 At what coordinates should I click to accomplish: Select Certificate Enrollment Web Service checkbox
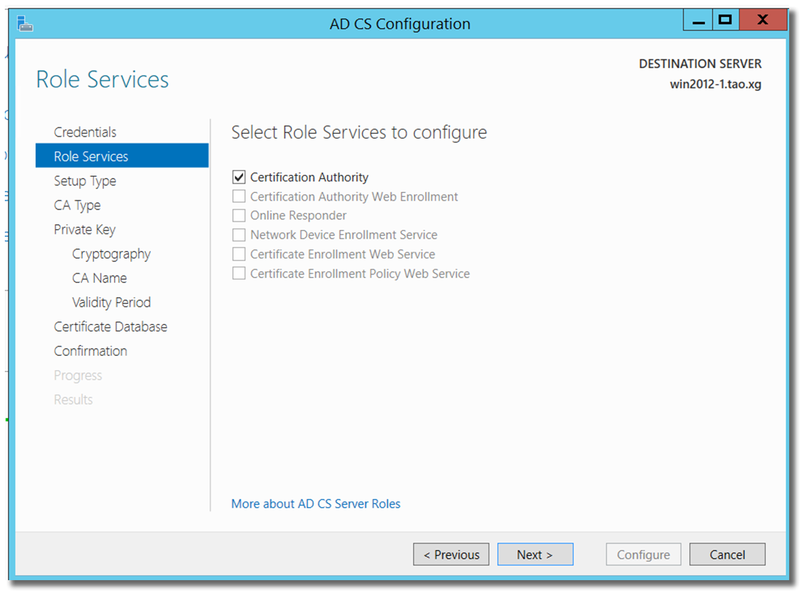pos(239,254)
